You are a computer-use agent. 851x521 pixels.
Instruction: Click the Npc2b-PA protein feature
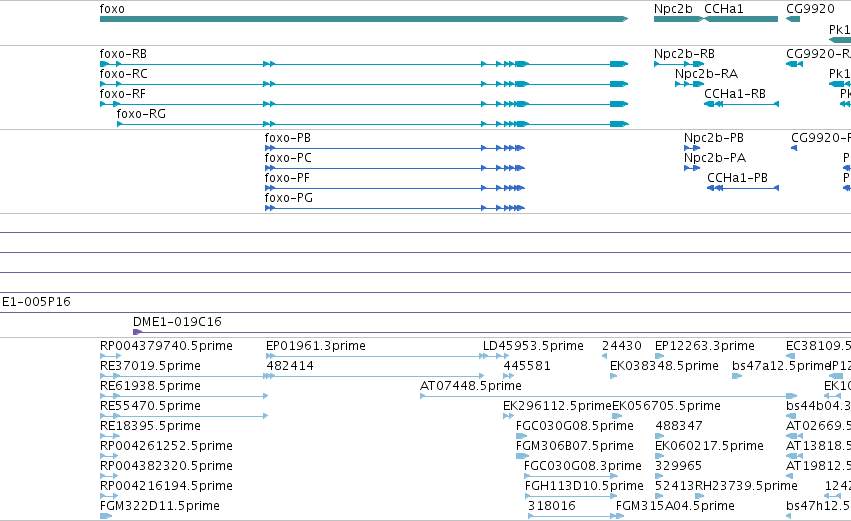tap(692, 168)
